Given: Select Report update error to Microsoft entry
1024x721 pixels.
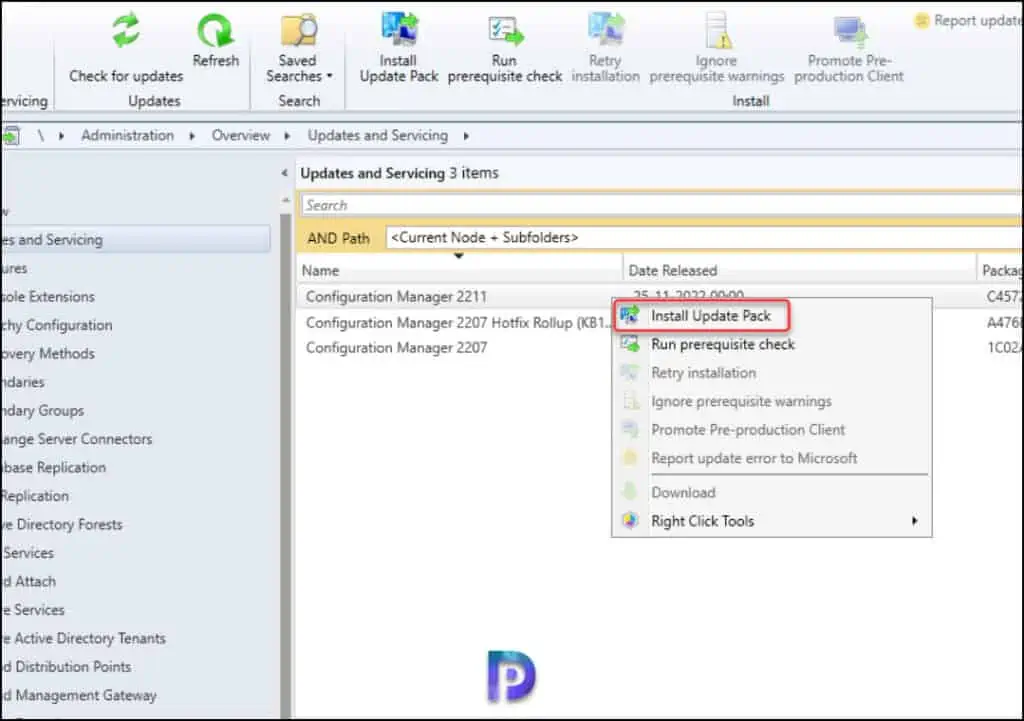Looking at the screenshot, I should (754, 458).
